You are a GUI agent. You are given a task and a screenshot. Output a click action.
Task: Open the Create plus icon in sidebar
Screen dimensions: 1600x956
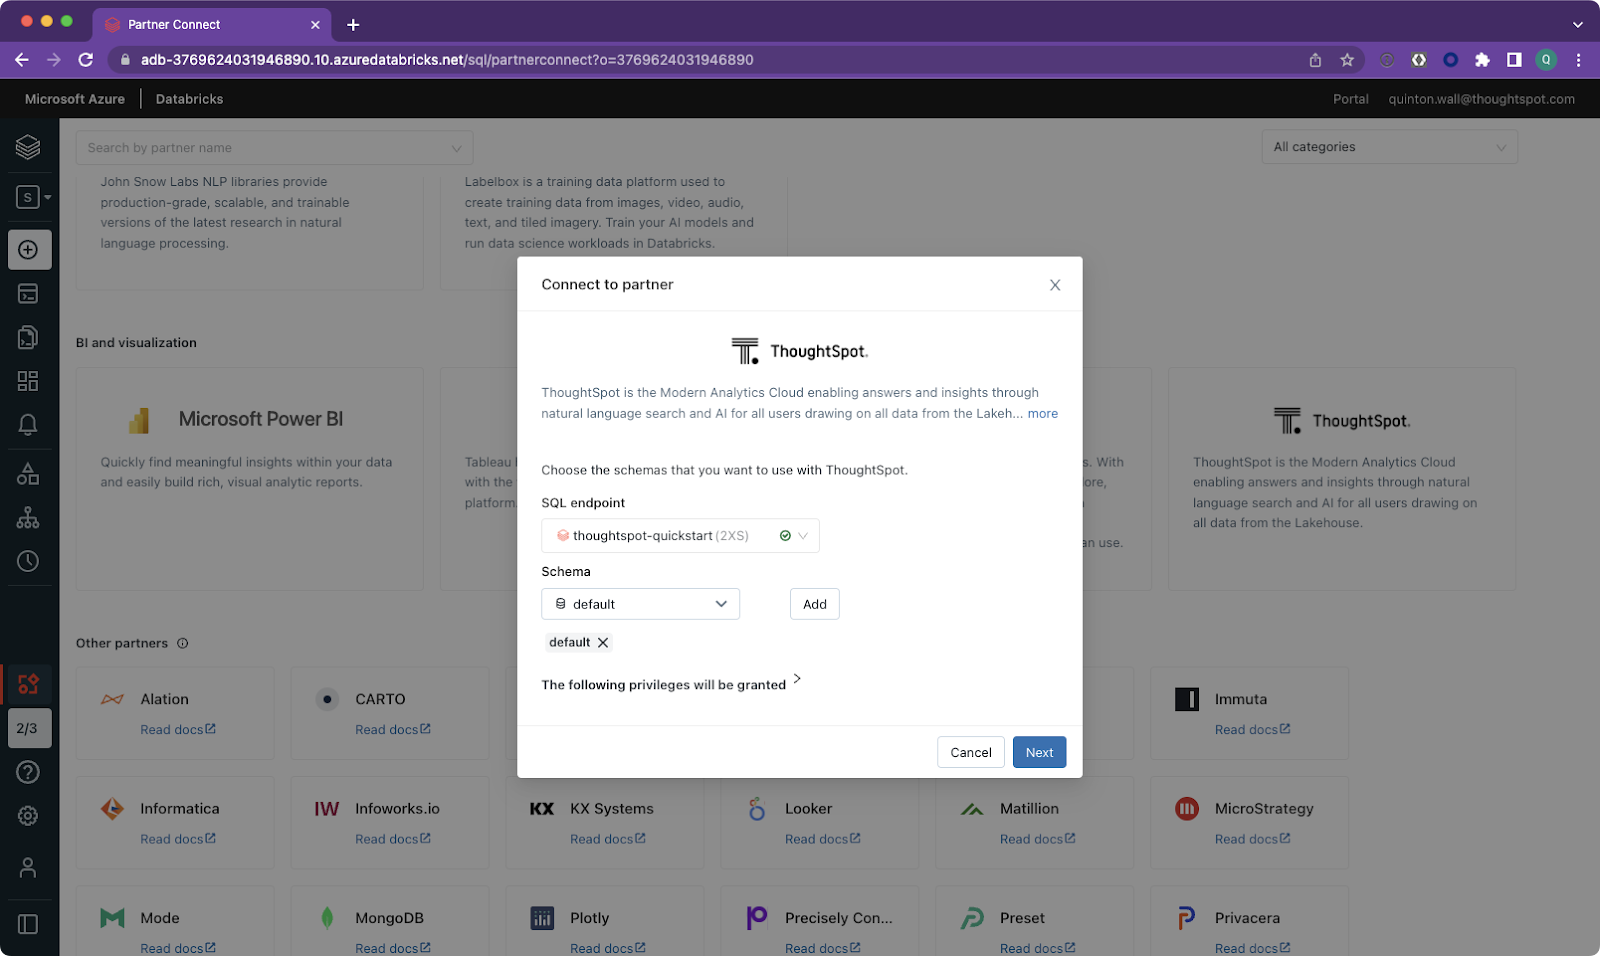tap(29, 250)
